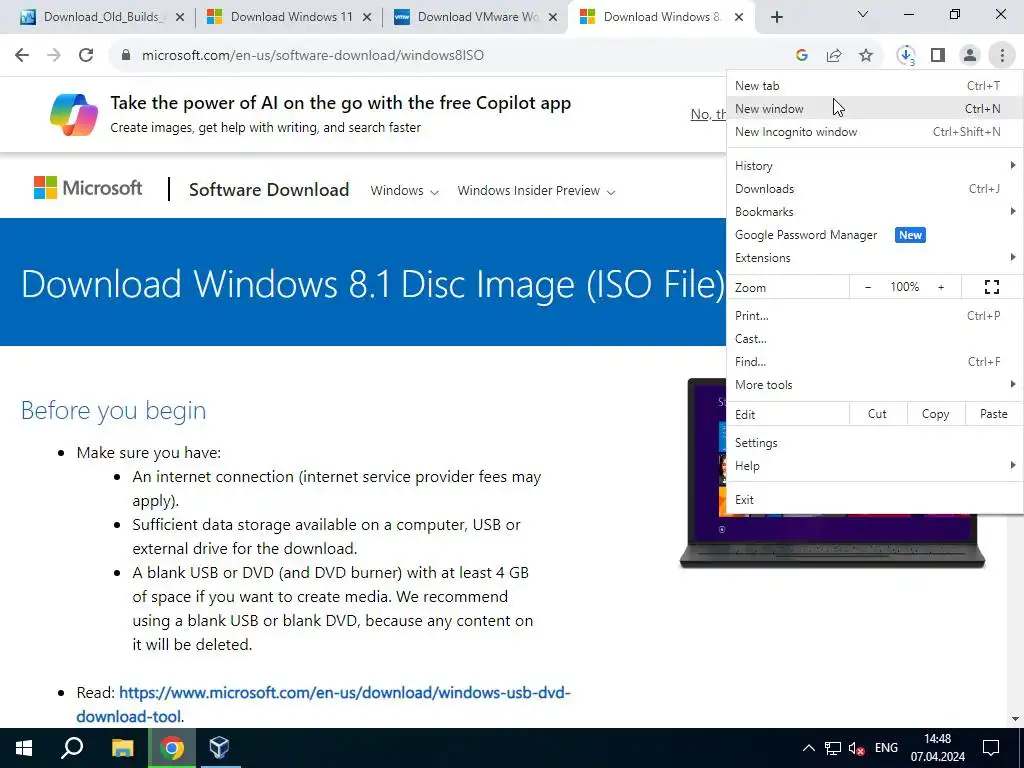Click the site lock icon in address bar
The image size is (1024, 768).
point(126,56)
